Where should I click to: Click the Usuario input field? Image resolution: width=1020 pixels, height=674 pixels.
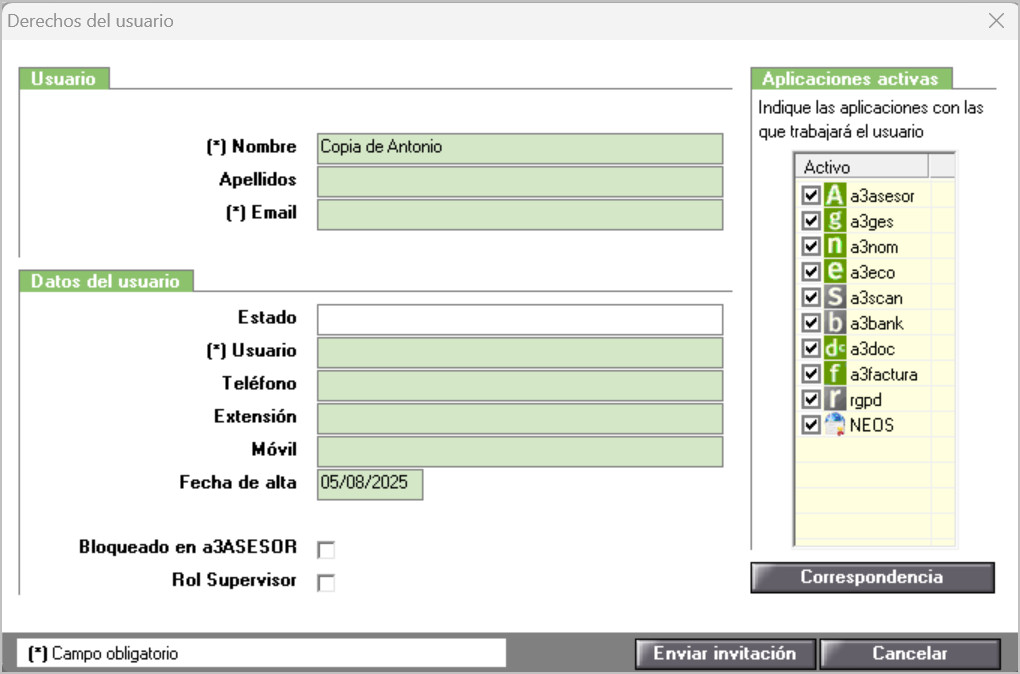[520, 353]
